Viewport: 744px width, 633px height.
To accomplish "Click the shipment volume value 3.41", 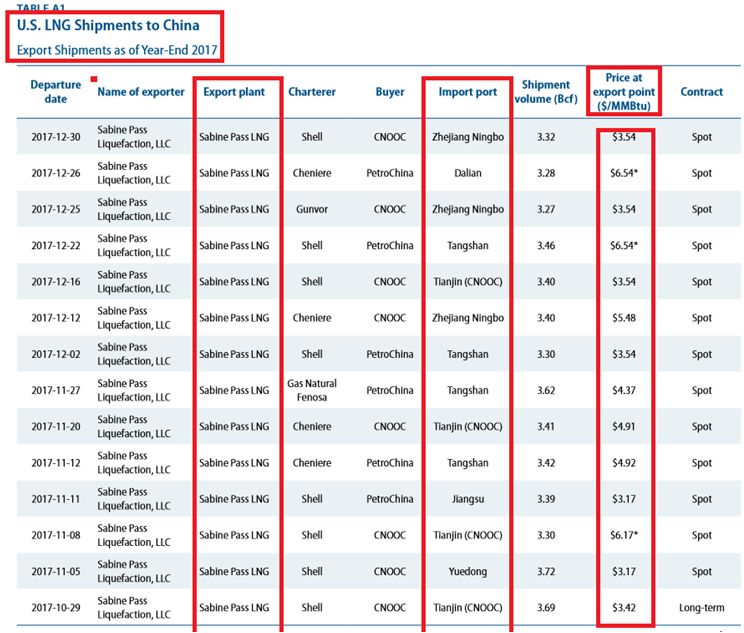I will pos(546,427).
